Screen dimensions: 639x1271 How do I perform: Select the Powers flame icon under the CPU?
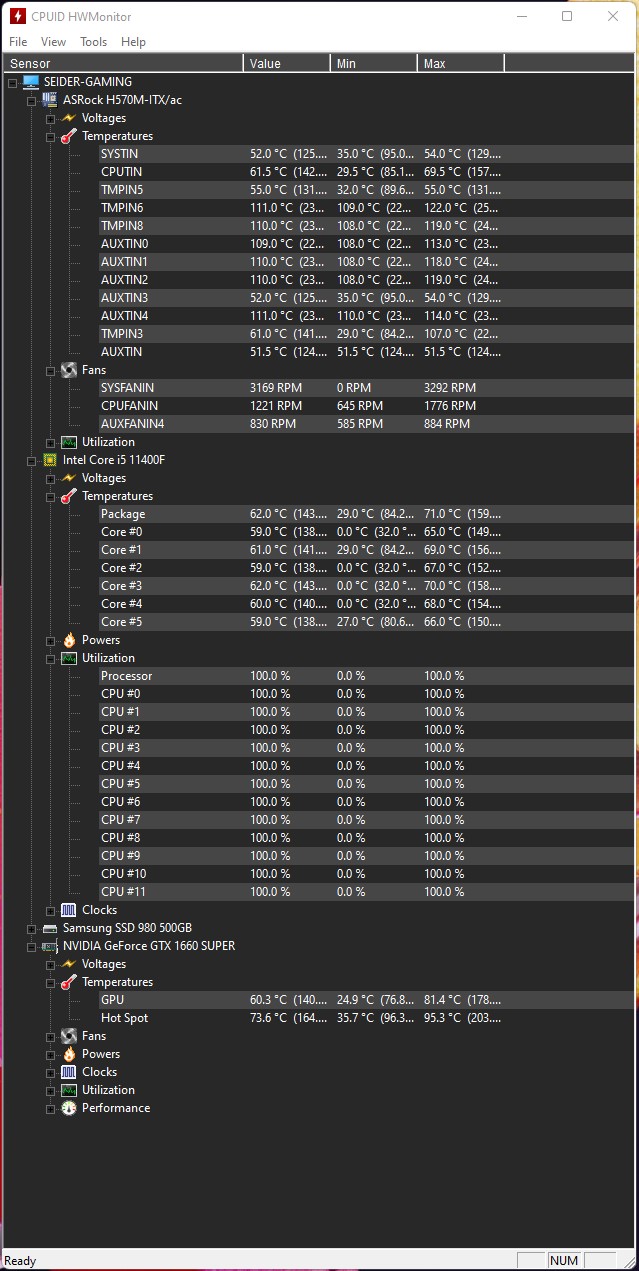(x=68, y=639)
